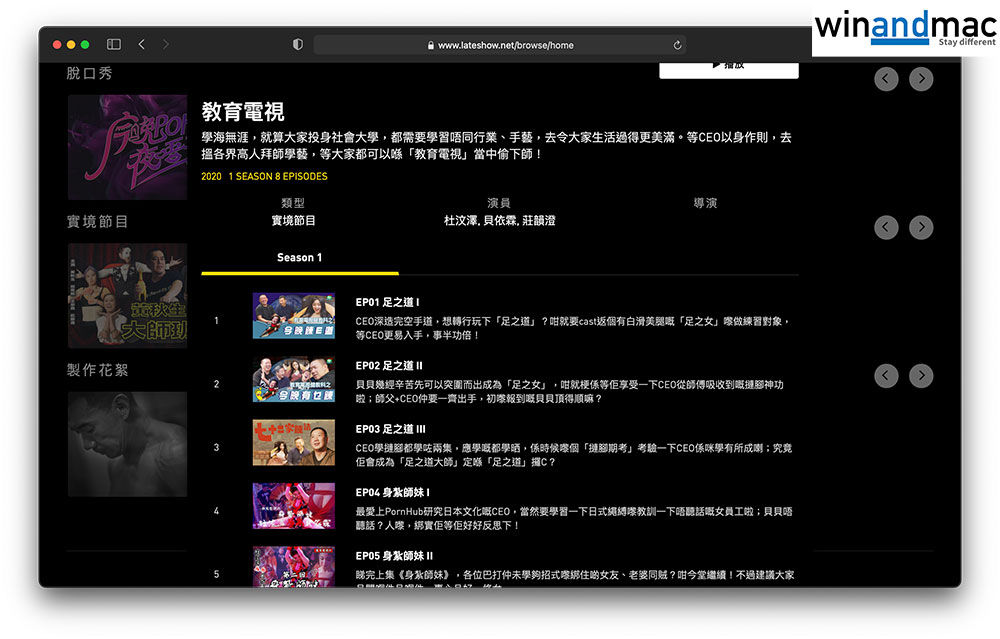Select the 脫口秀 show poster thumbnail

click(x=127, y=147)
